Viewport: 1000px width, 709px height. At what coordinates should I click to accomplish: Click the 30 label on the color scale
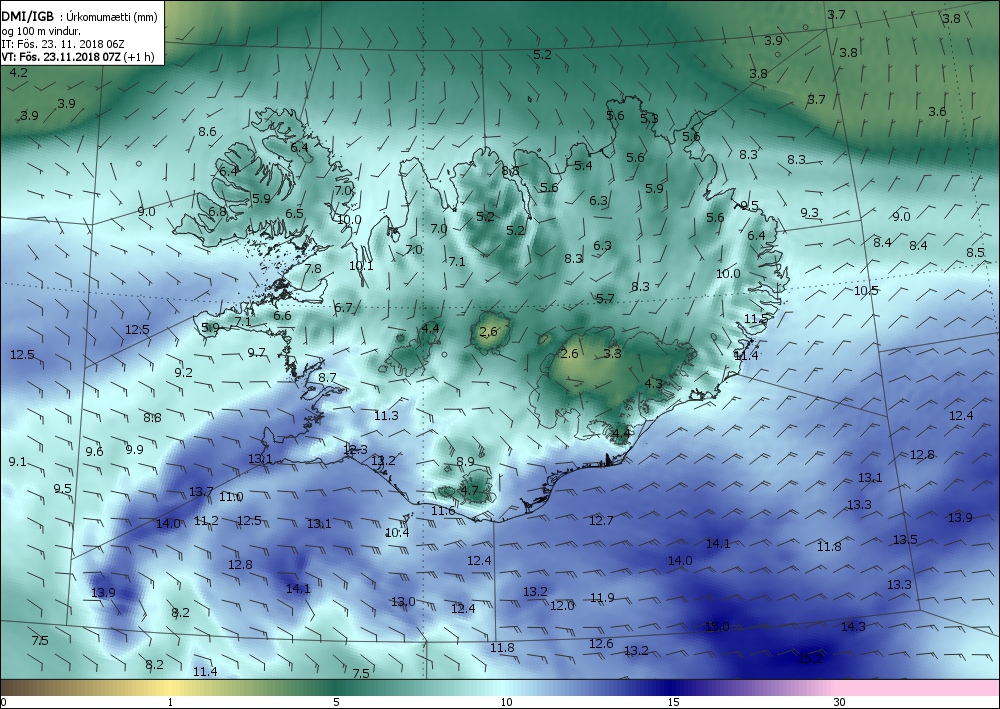pos(840,703)
